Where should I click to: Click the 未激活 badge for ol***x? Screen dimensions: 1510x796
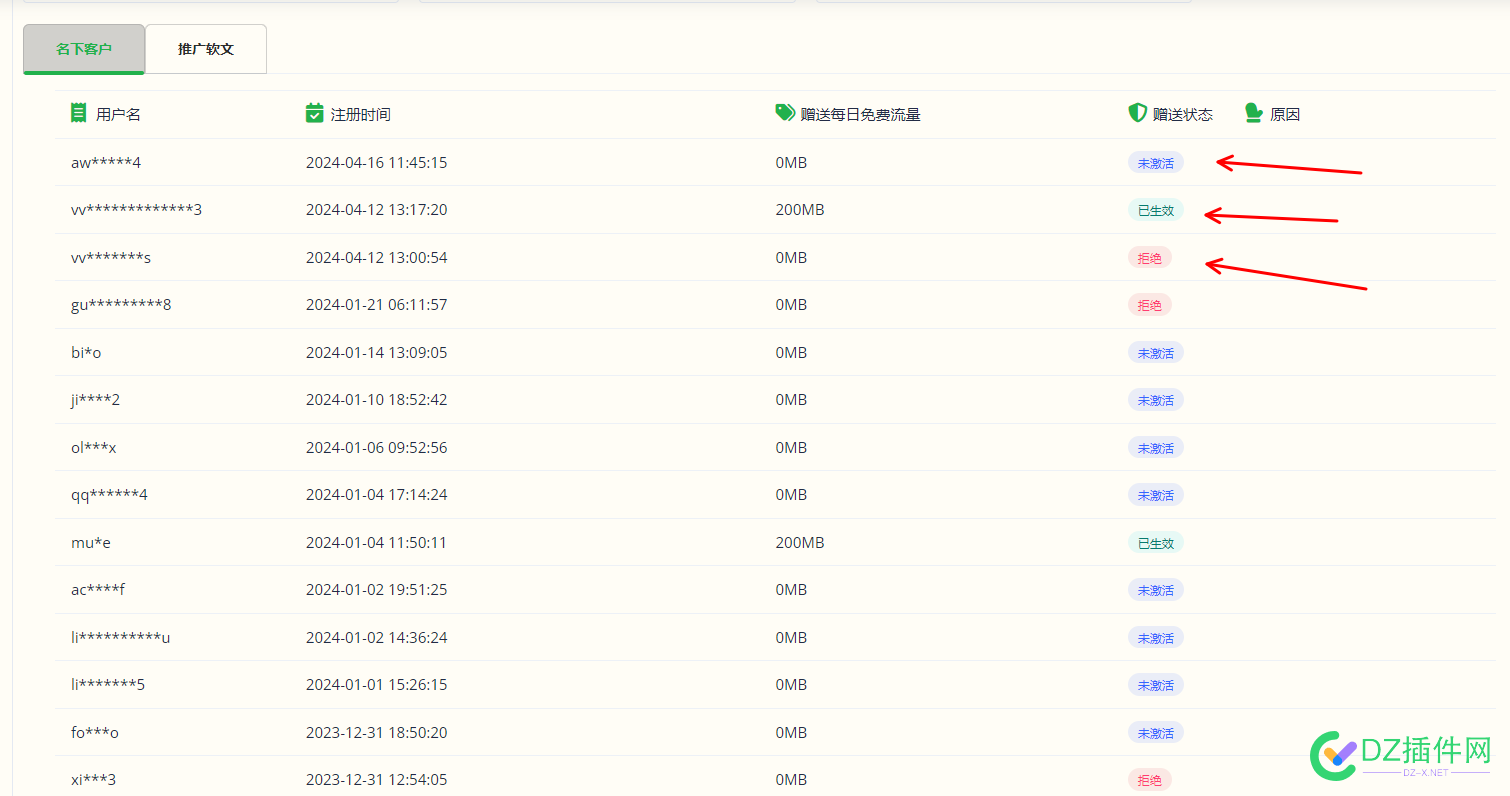(x=1156, y=447)
